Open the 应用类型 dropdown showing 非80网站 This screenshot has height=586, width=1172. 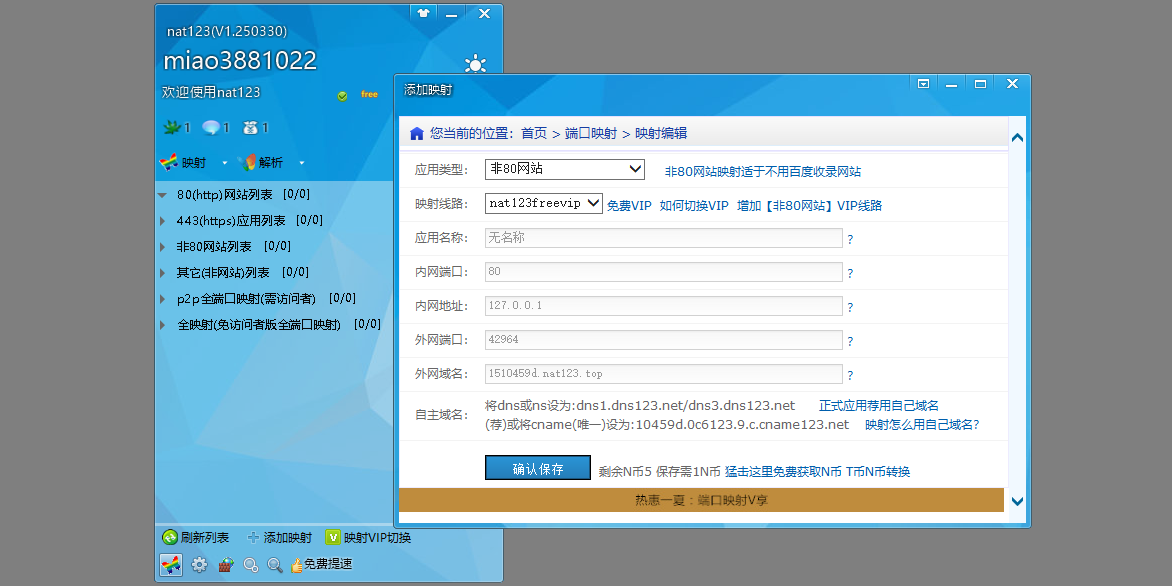[x=564, y=169]
